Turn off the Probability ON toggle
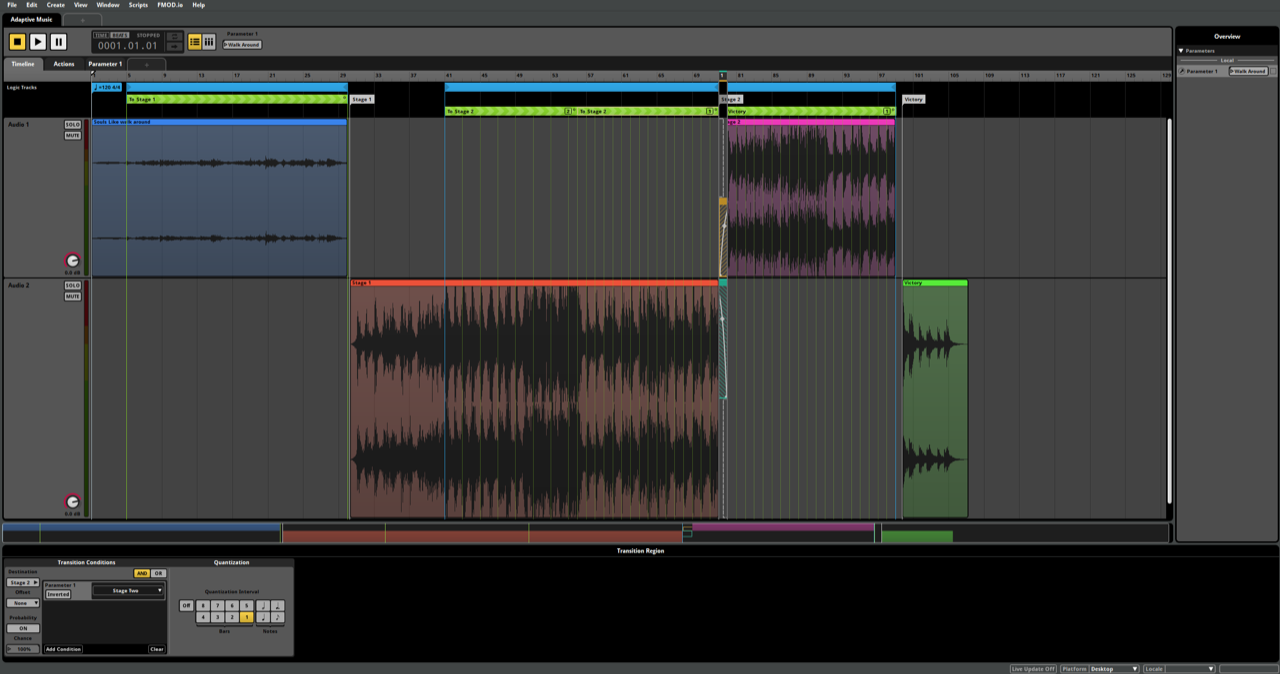 click(22, 628)
